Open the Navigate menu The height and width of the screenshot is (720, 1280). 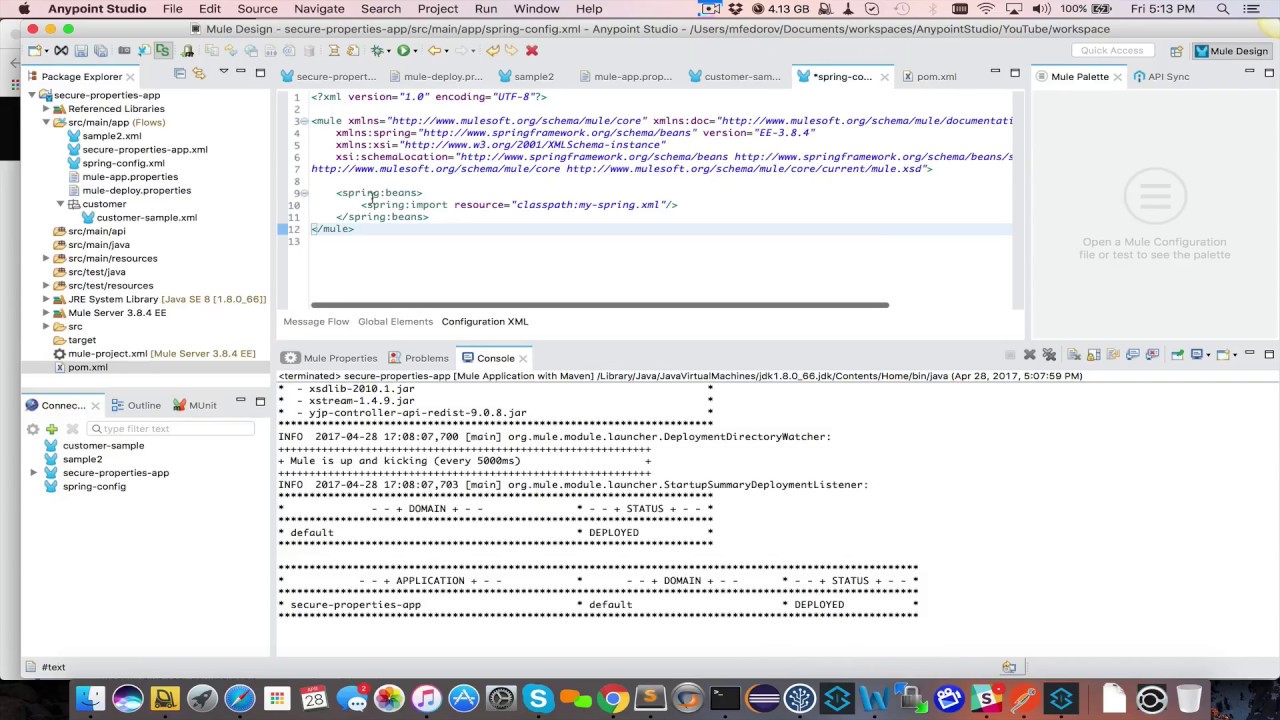[319, 9]
